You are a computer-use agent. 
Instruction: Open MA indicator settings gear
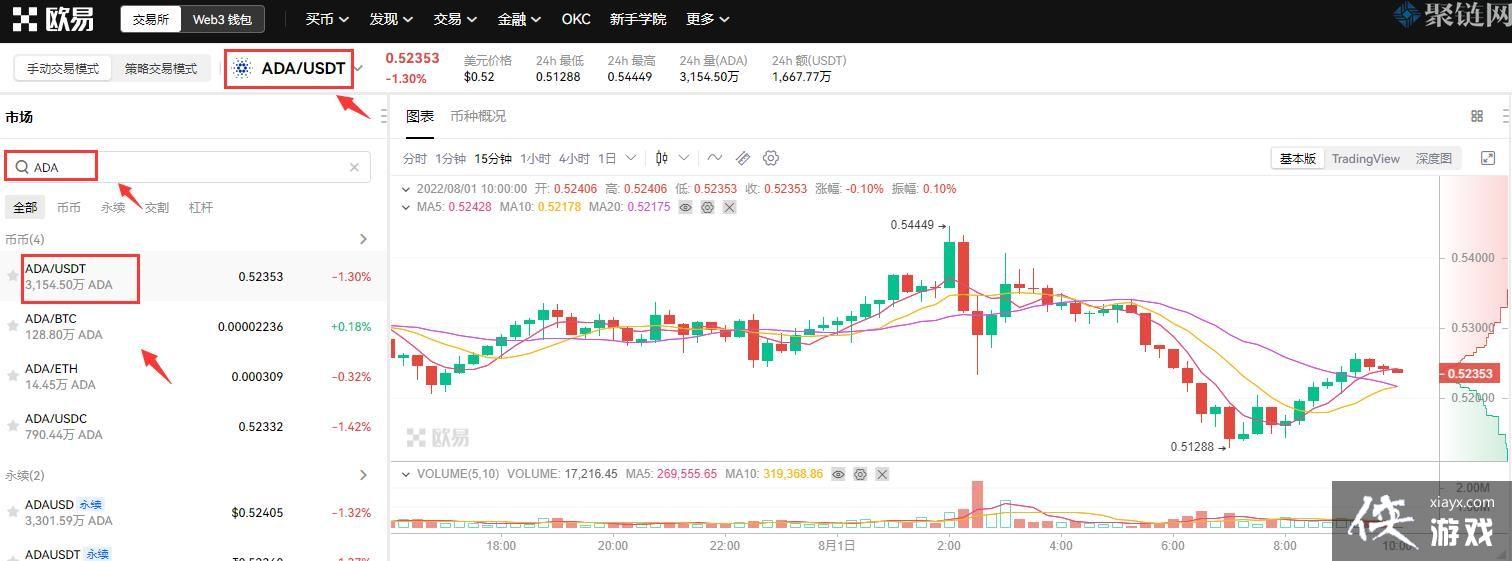coord(707,207)
